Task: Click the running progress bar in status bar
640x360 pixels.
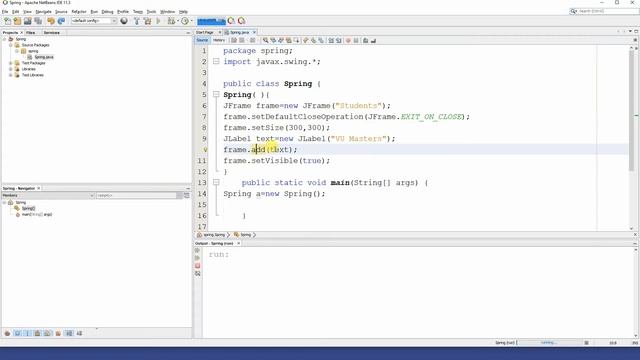Action: point(549,343)
